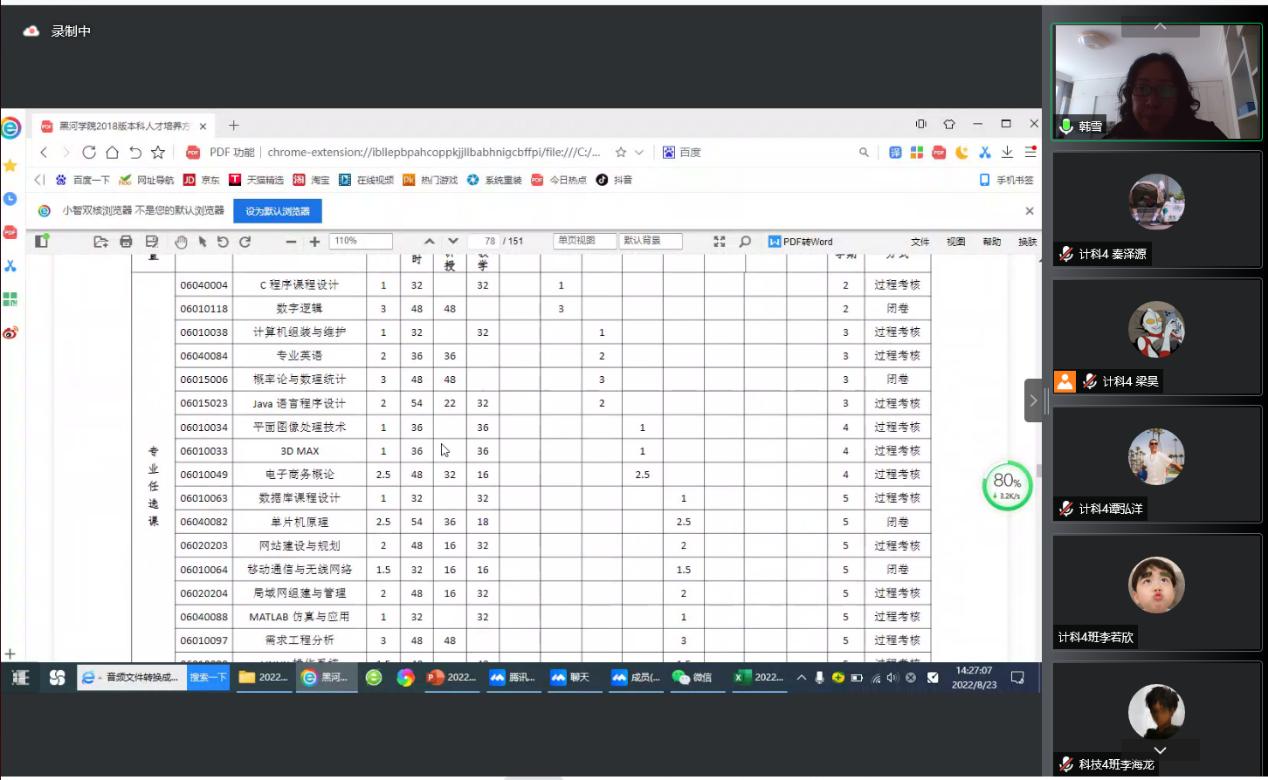
Task: Rotate the PDF page clockwise
Action: point(244,241)
